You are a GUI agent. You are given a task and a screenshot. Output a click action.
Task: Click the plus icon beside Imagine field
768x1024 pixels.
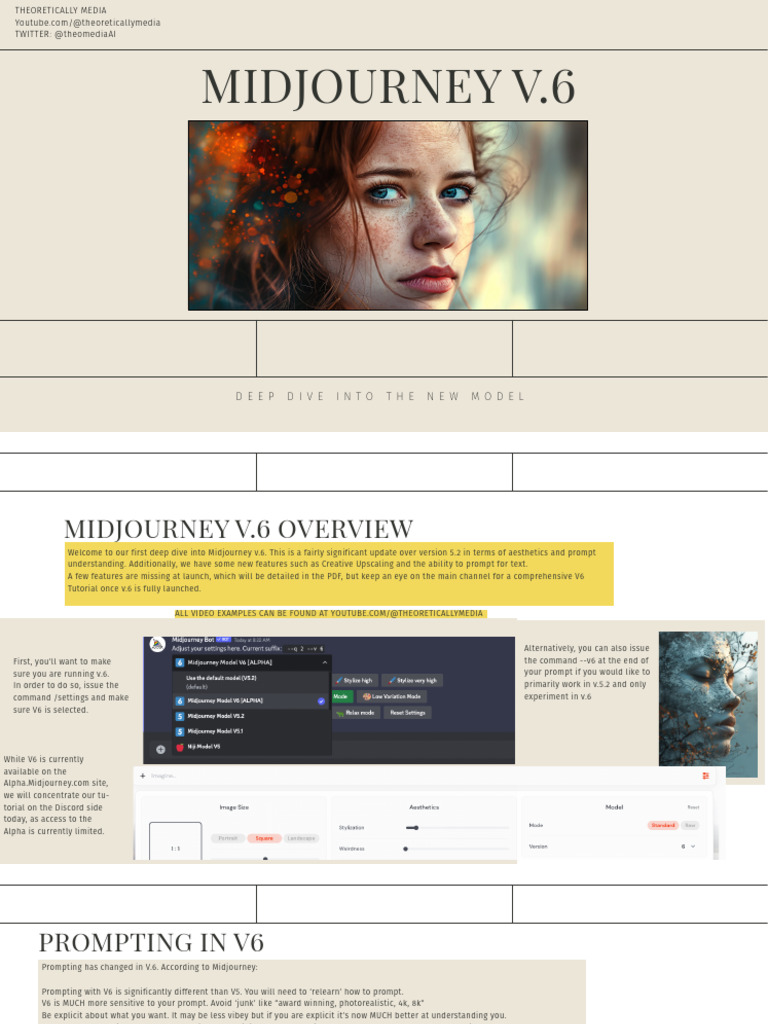tap(143, 776)
